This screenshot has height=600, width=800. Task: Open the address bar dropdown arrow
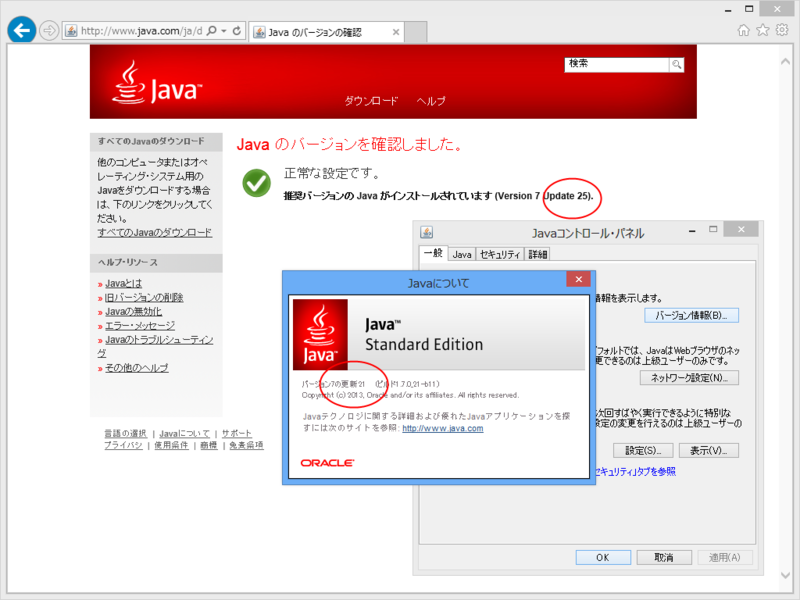click(x=224, y=31)
